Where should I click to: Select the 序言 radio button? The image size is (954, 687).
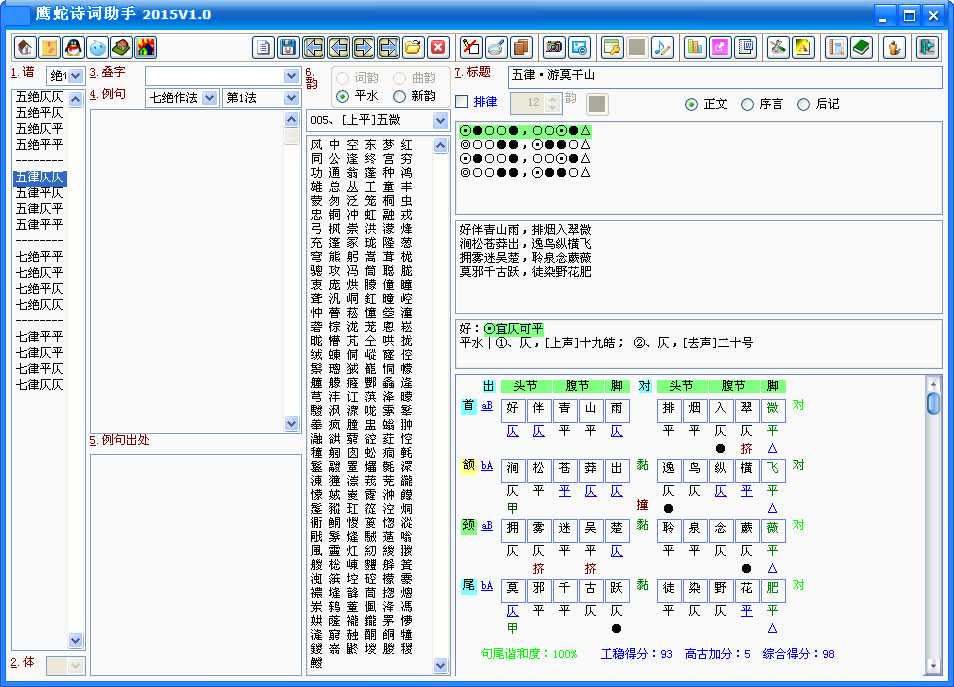pos(747,104)
